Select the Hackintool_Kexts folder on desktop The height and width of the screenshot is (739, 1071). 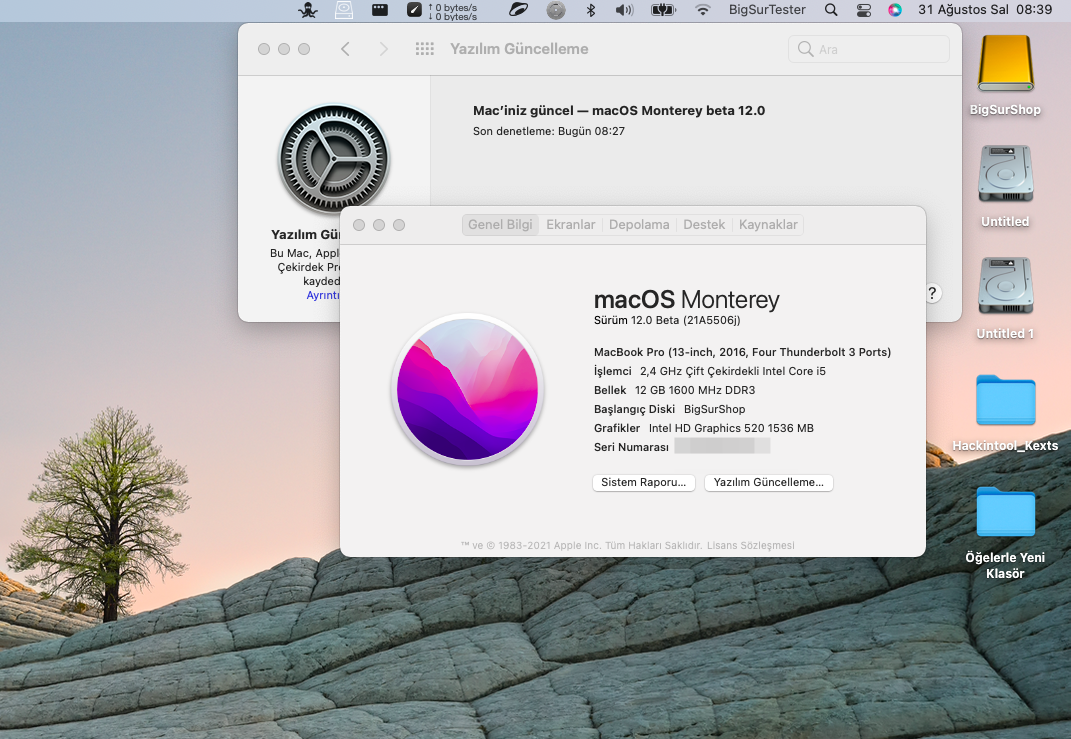[x=1005, y=400]
